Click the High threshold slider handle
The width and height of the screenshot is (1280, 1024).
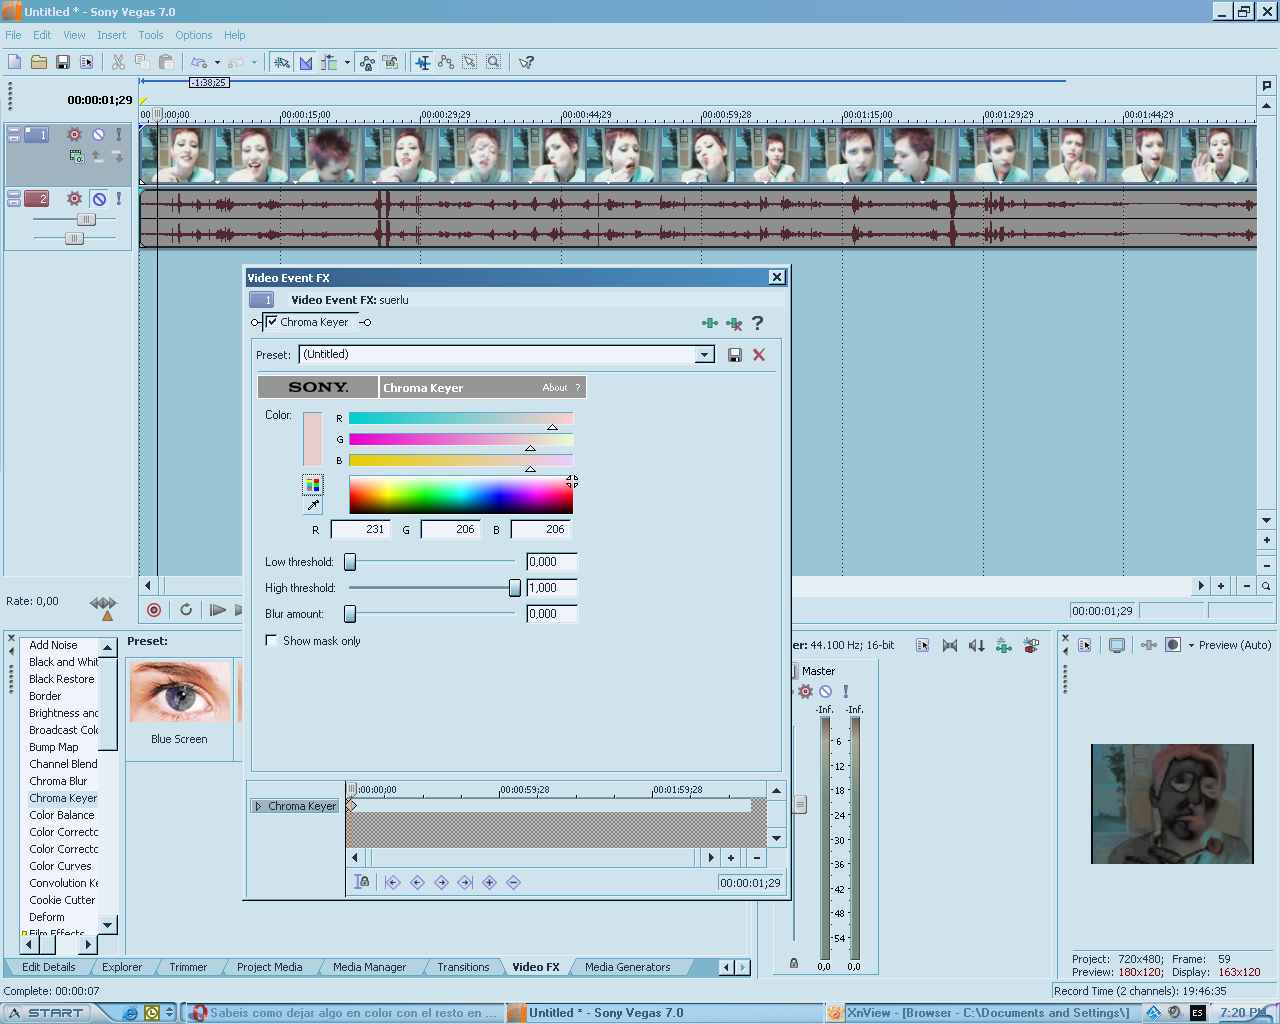pyautogui.click(x=515, y=588)
